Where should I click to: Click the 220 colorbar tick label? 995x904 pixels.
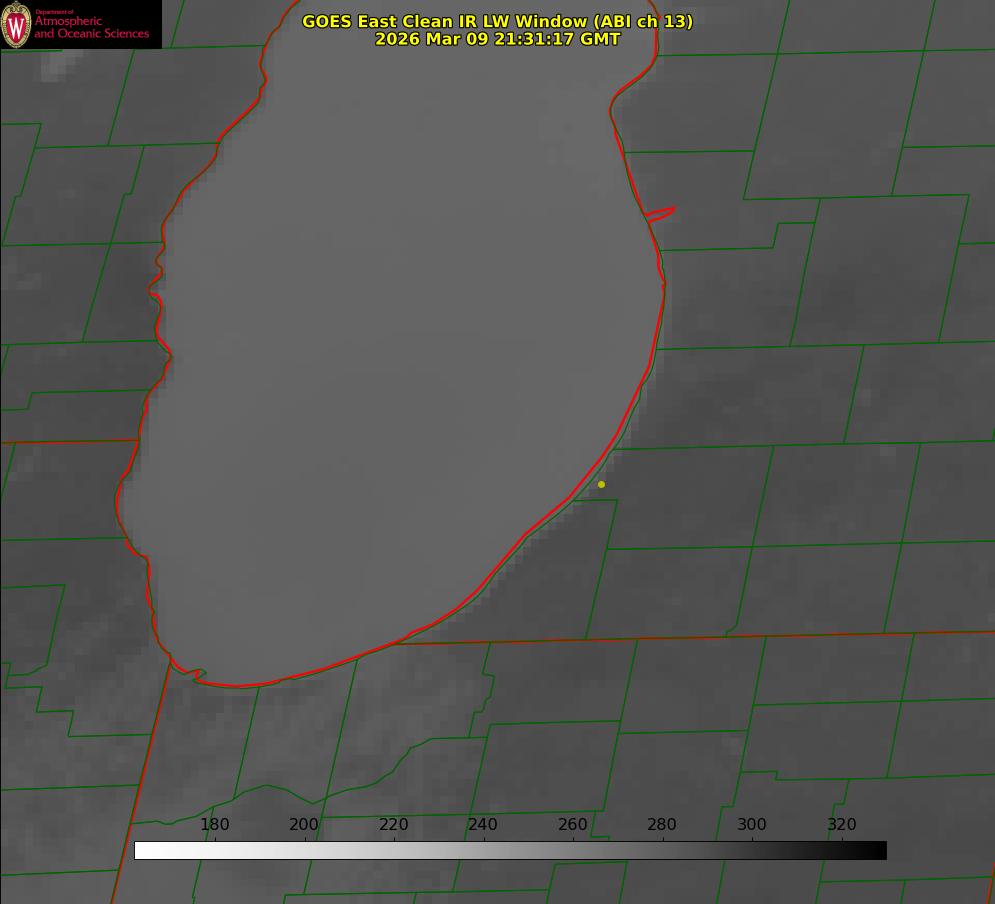394,825
